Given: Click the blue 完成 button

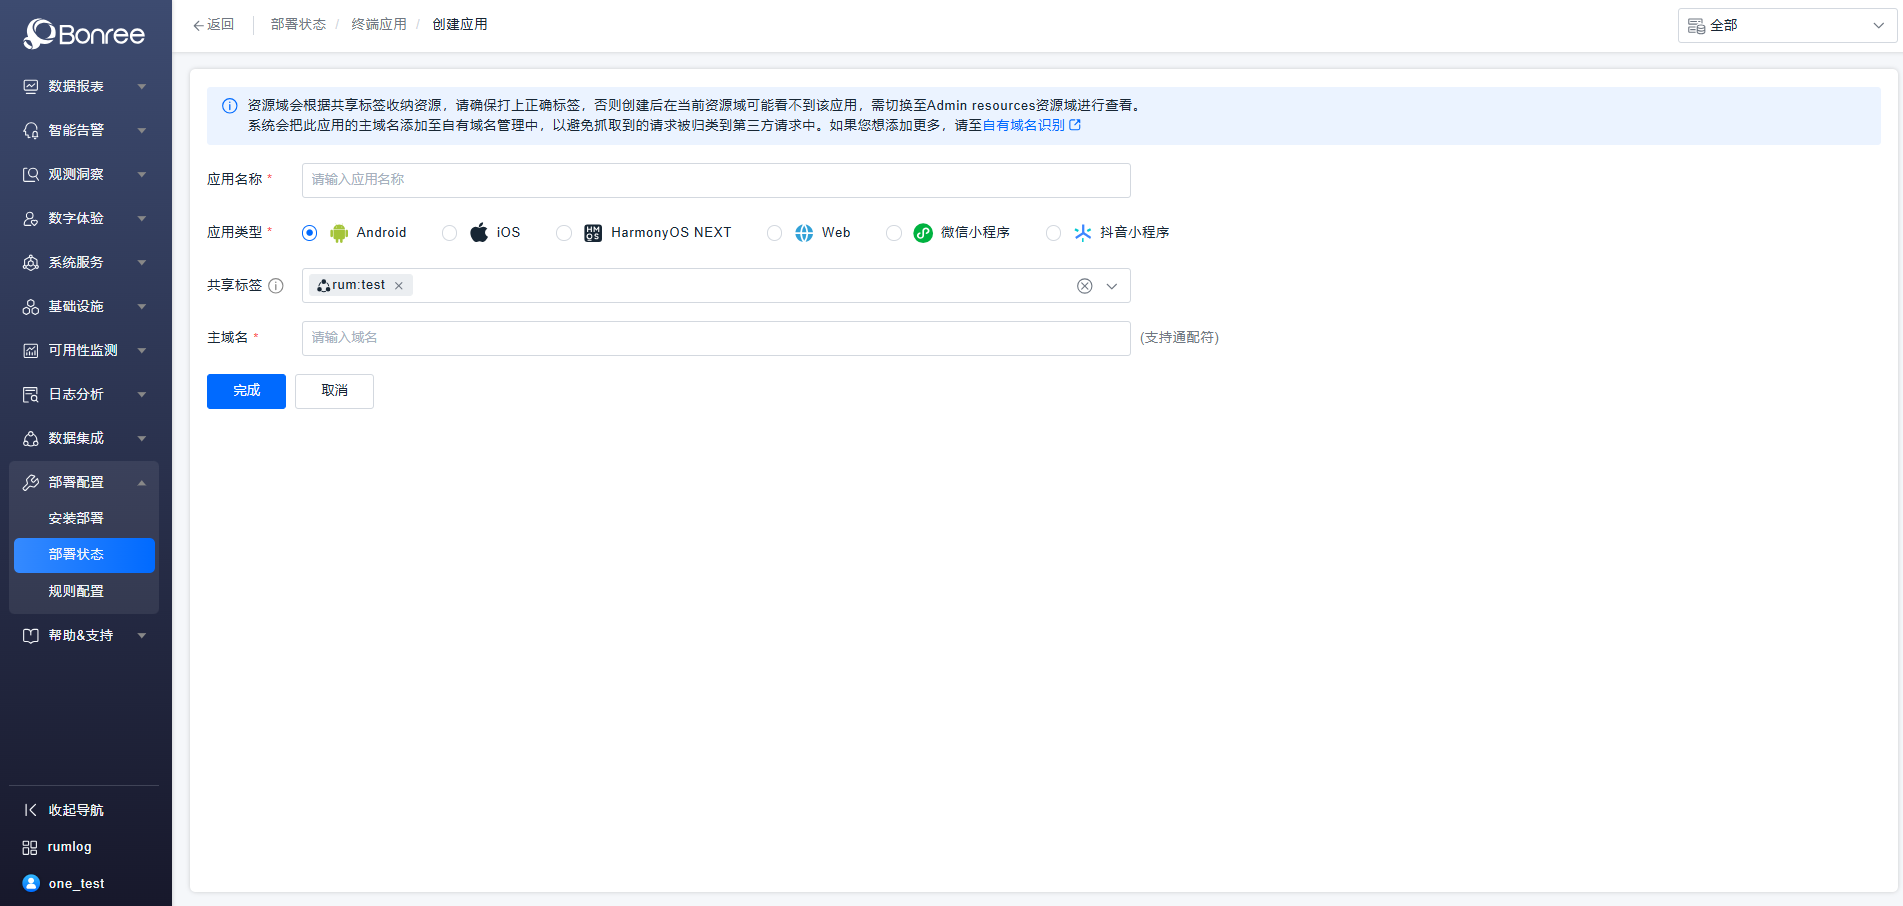Looking at the screenshot, I should 246,391.
